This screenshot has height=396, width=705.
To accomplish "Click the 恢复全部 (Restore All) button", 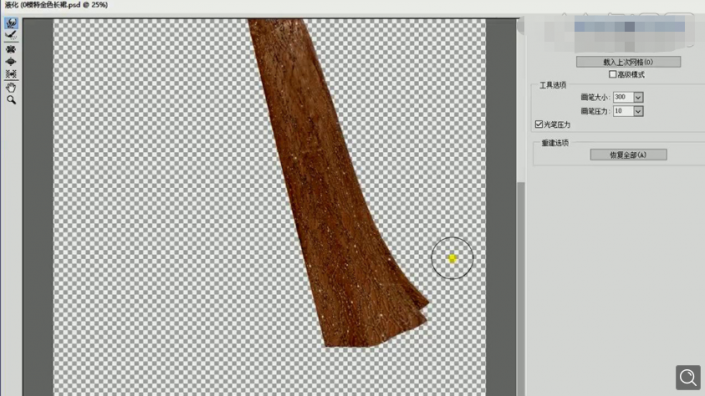I will coord(628,155).
